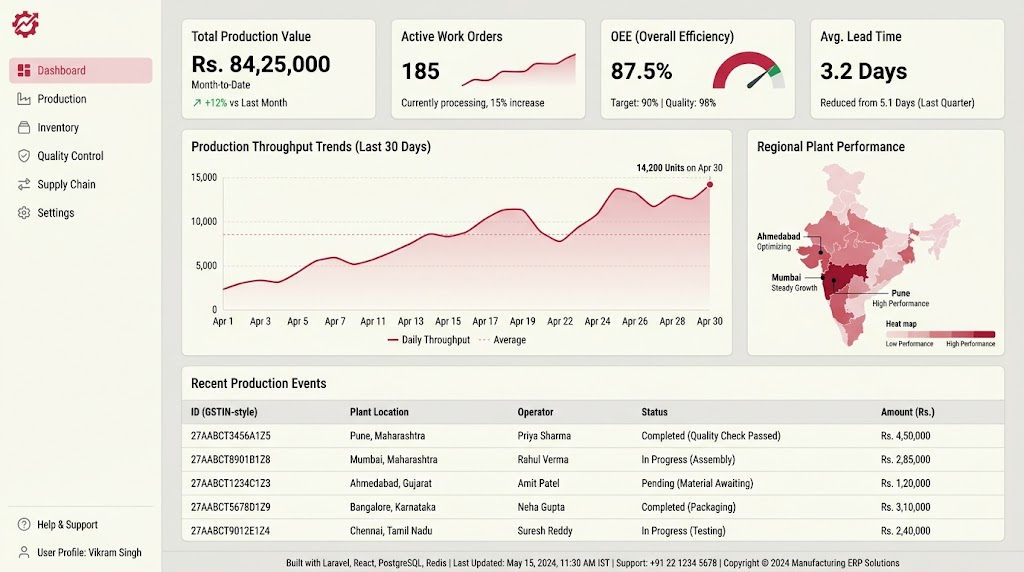Screen dimensions: 1024x572
Task: Click Ahmedabad, Gujarat cell
Action: pyautogui.click(x=391, y=484)
